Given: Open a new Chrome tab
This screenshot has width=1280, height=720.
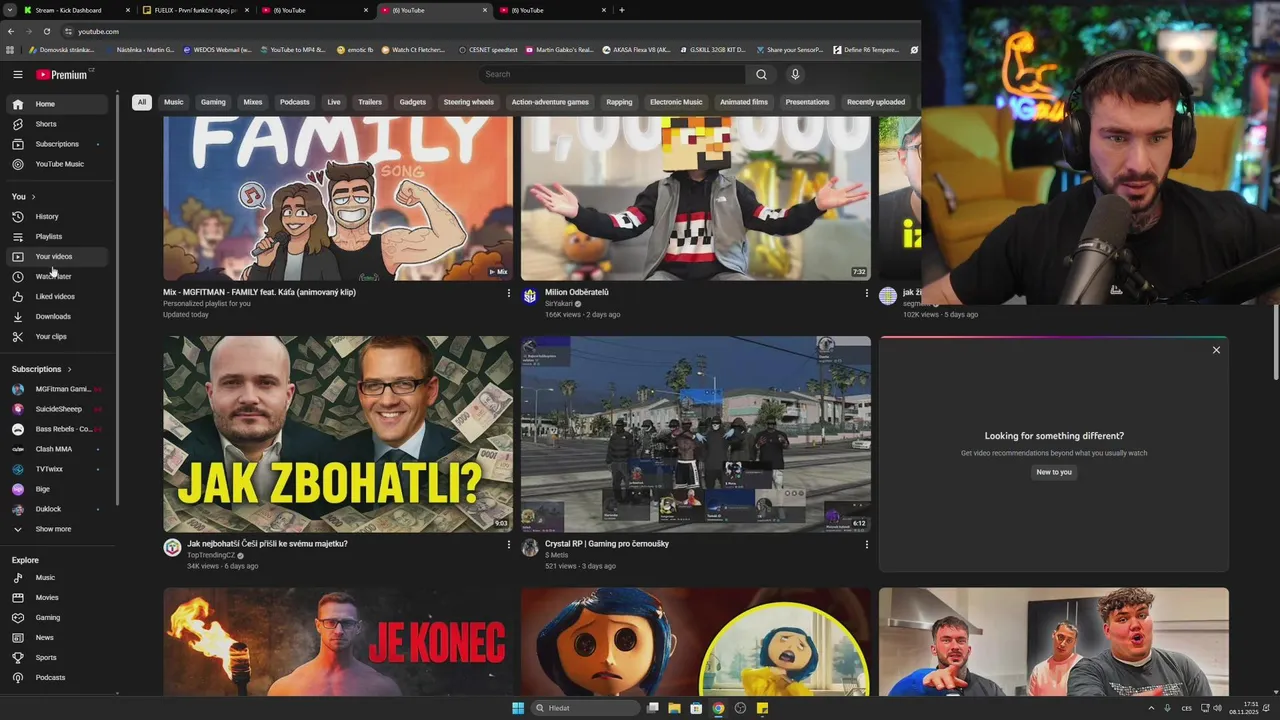Looking at the screenshot, I should tap(622, 10).
